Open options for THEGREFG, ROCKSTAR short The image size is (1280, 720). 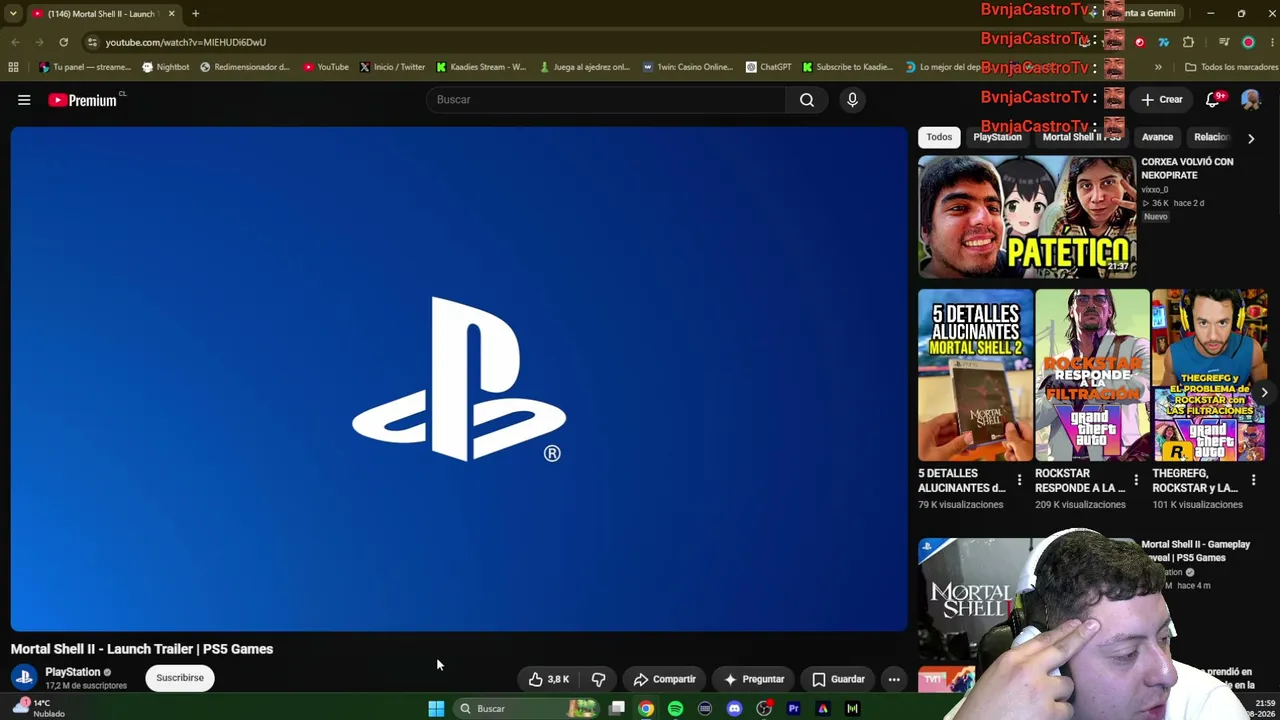coord(1253,481)
